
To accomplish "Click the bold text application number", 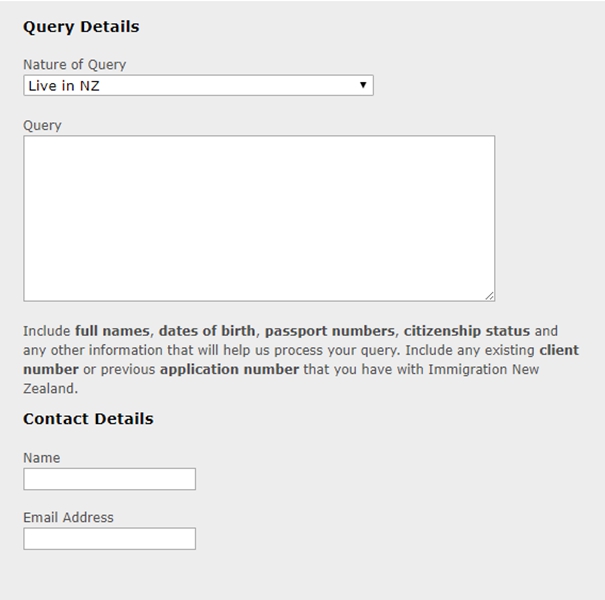I will 229,370.
